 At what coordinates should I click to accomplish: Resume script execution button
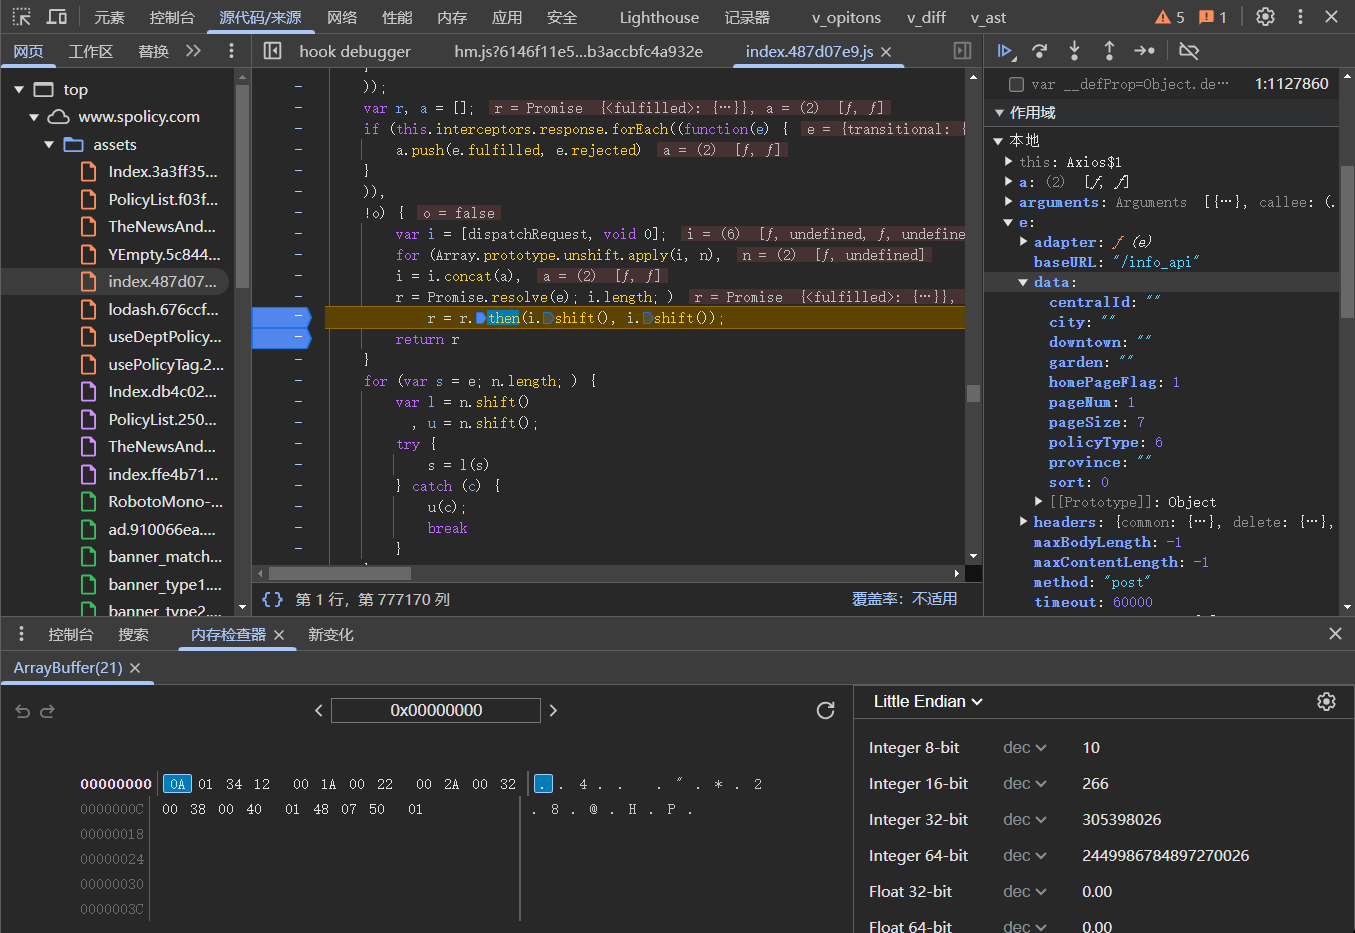1006,50
